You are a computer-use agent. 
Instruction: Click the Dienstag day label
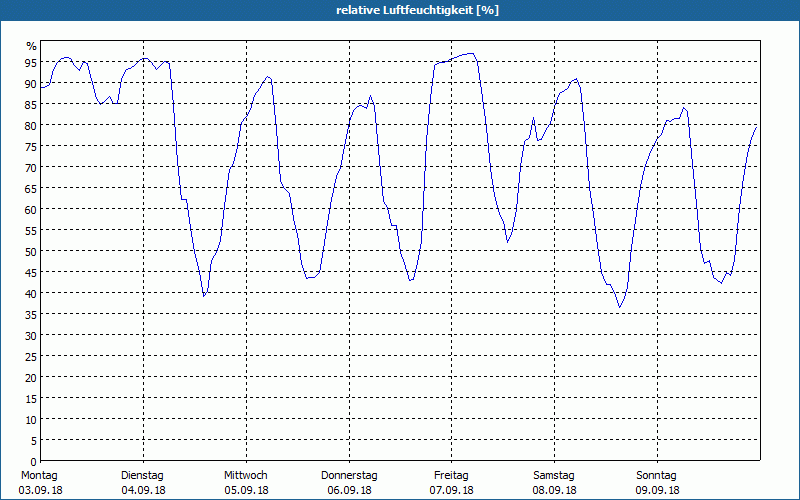coord(142,476)
